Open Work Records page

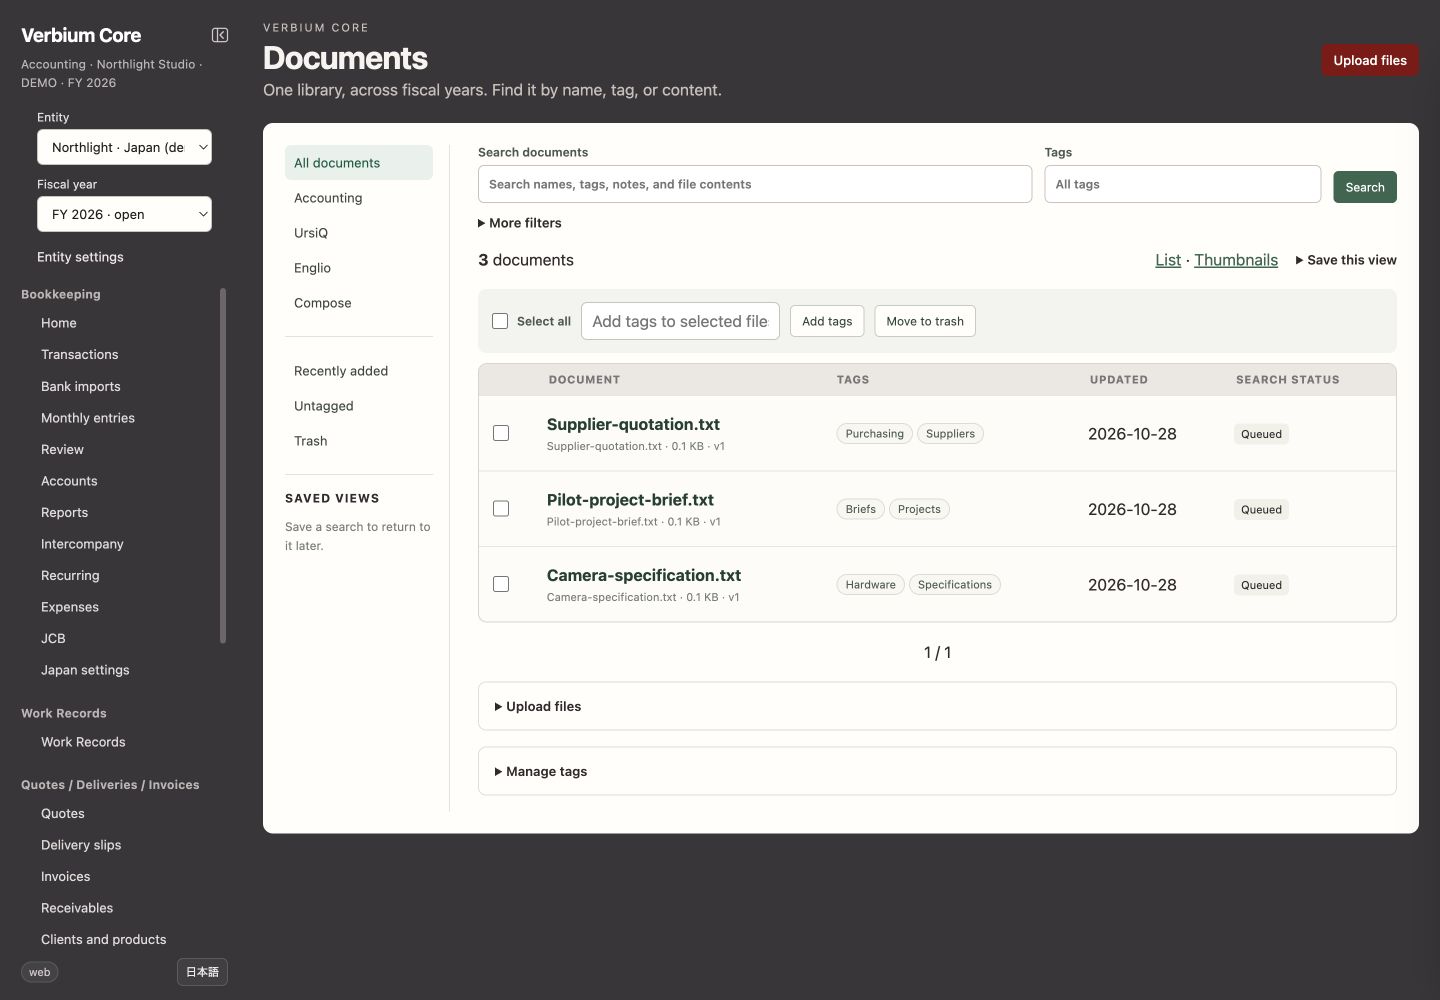tap(83, 742)
